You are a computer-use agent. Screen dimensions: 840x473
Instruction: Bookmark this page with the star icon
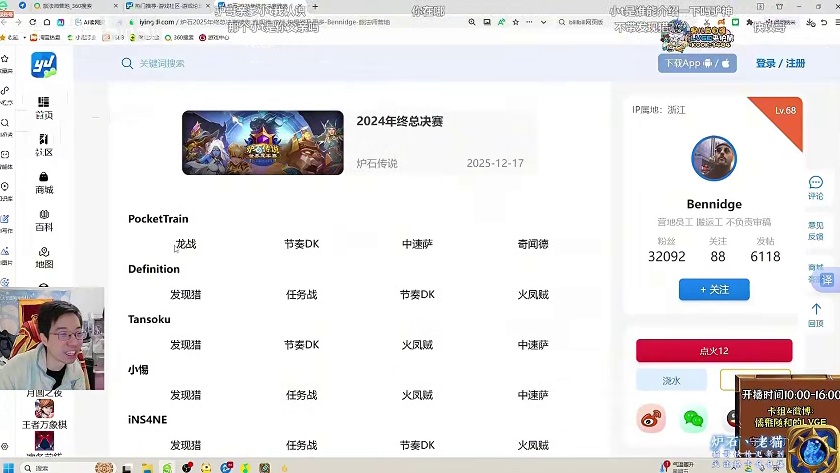click(x=515, y=22)
